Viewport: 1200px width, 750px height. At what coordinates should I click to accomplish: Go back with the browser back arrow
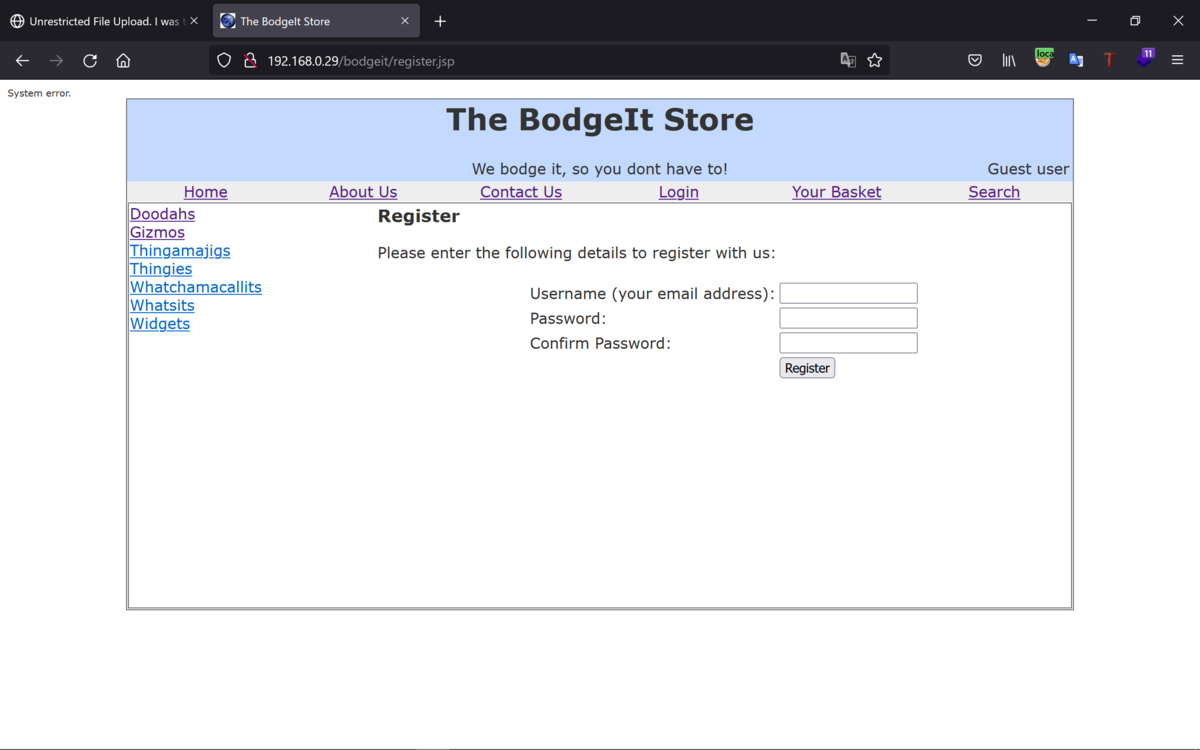point(22,60)
